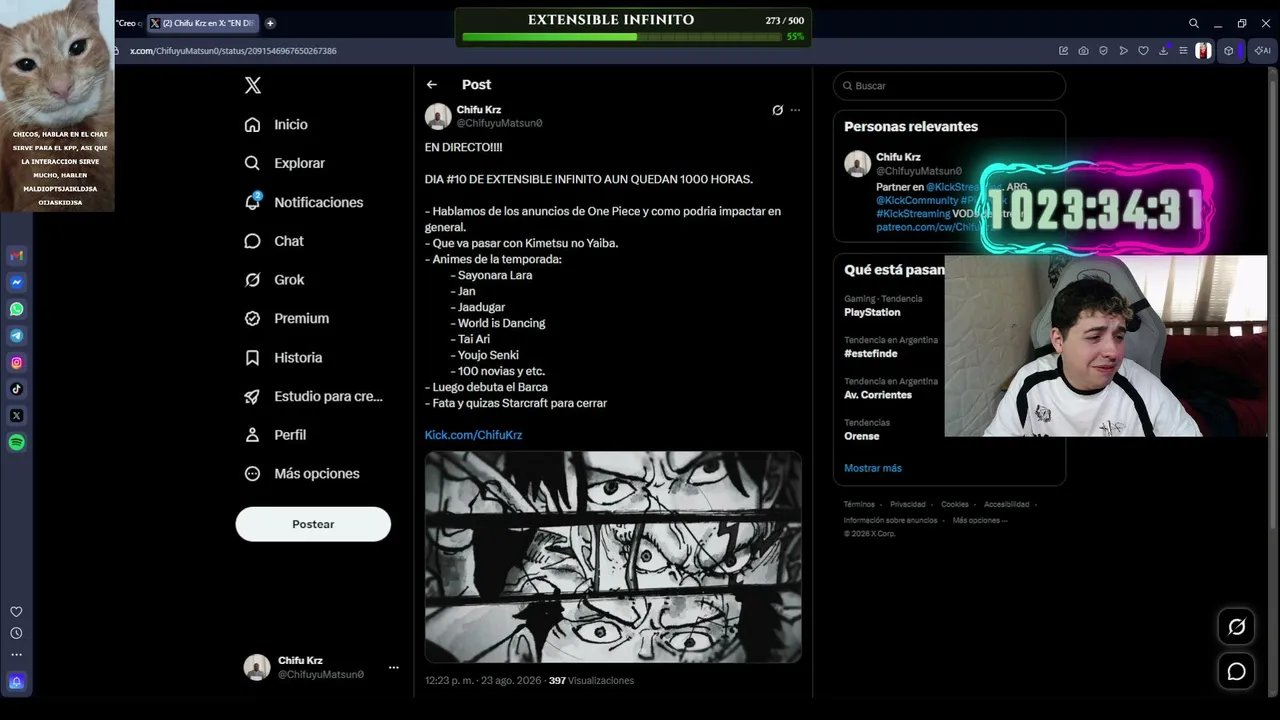
Task: Open Grok in X navigation
Action: click(275, 280)
